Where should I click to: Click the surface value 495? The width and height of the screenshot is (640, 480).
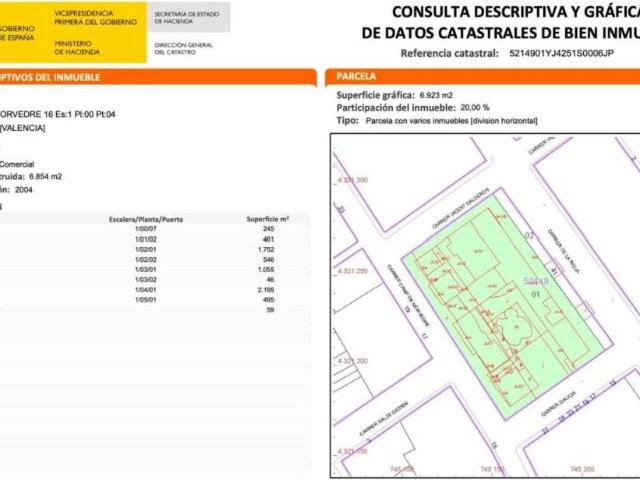coord(269,300)
